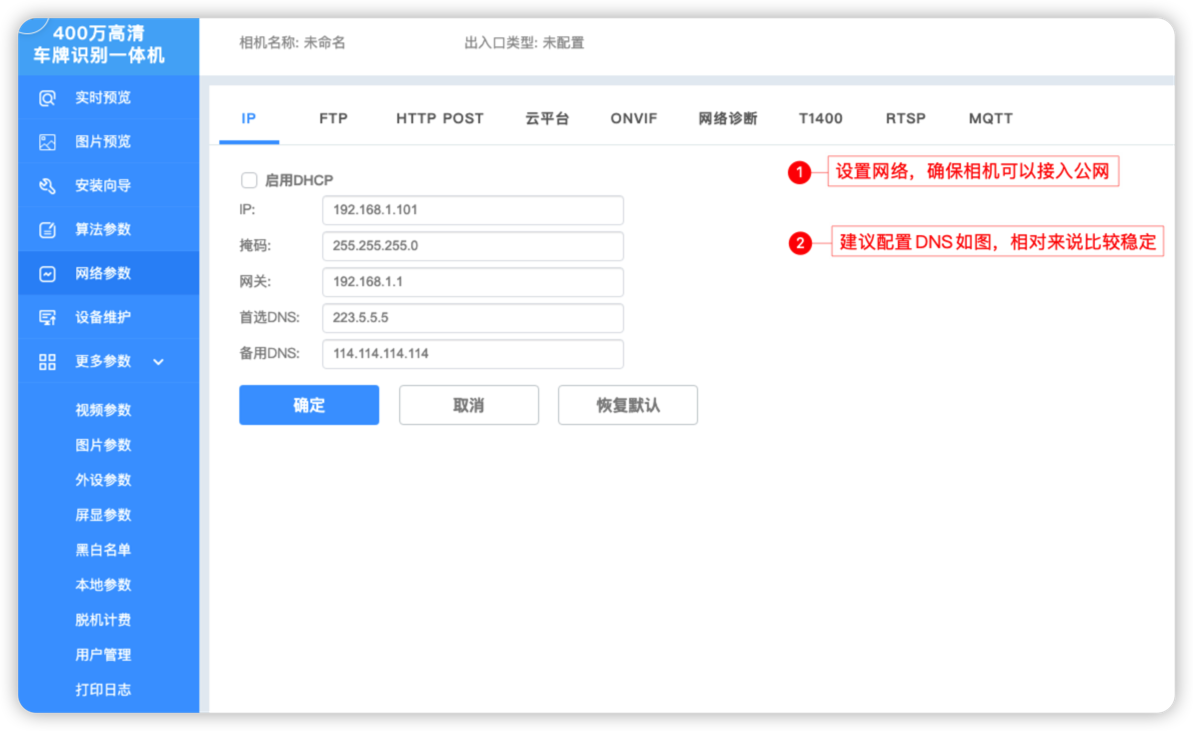Open the 网络诊断 tab
The image size is (1193, 731).
[x=727, y=118]
